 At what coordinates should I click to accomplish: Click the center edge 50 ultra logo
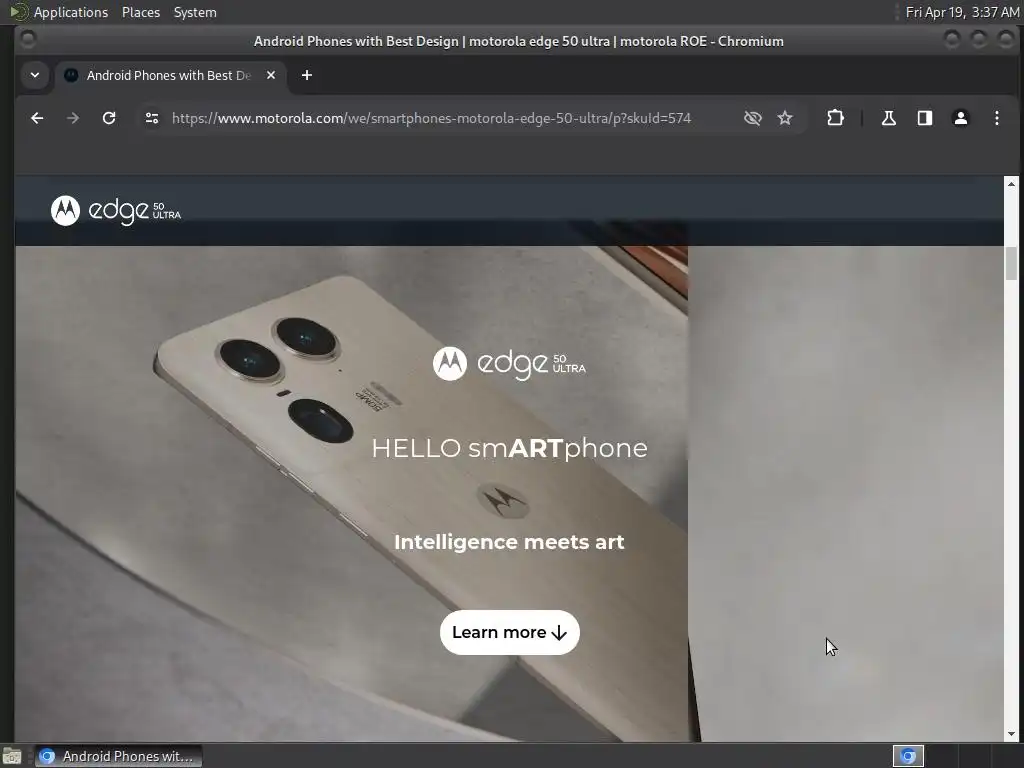point(509,363)
